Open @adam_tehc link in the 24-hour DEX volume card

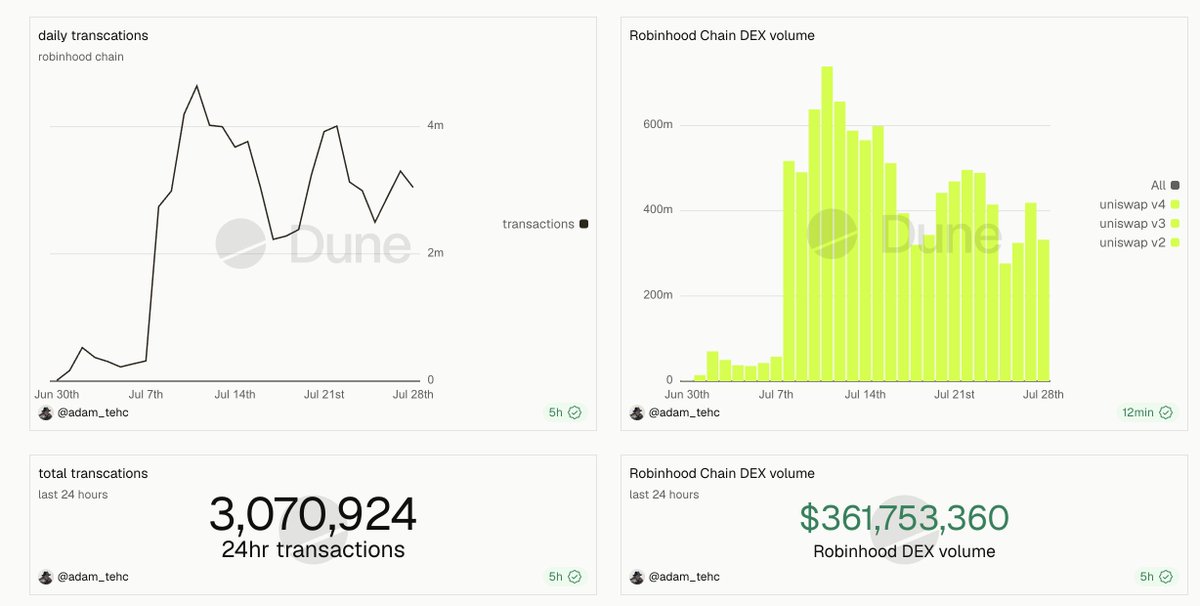tap(684, 577)
